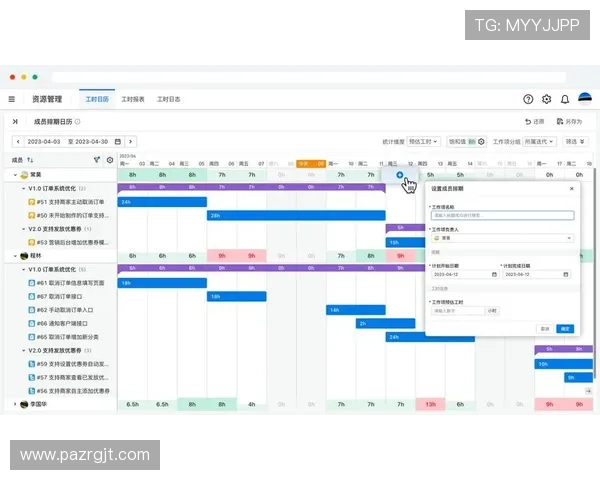Collapse the member row 程林
600x480 pixels.
coord(15,256)
